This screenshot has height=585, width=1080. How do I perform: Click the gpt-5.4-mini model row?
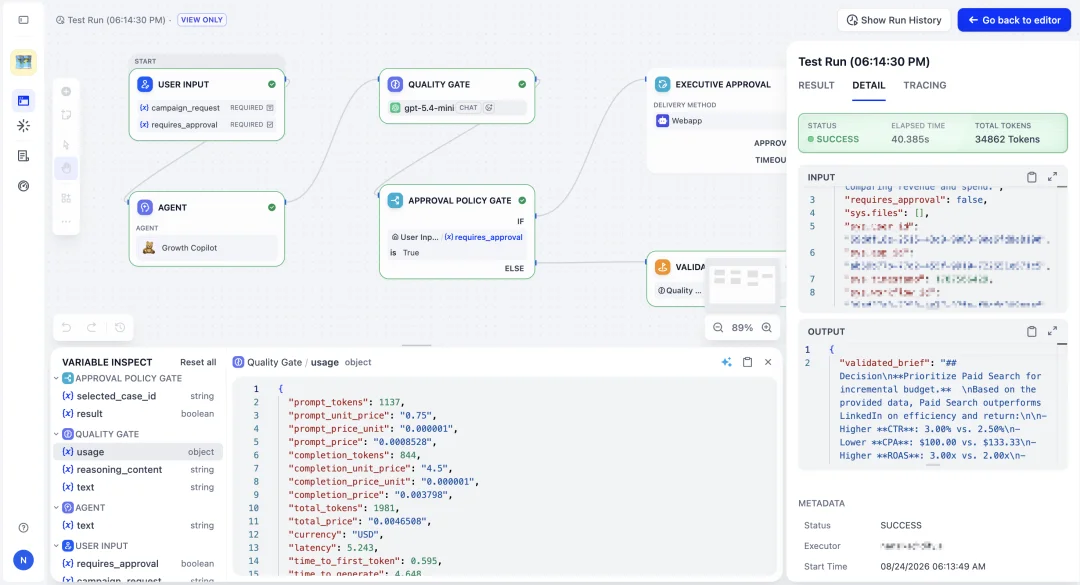[x=457, y=107]
